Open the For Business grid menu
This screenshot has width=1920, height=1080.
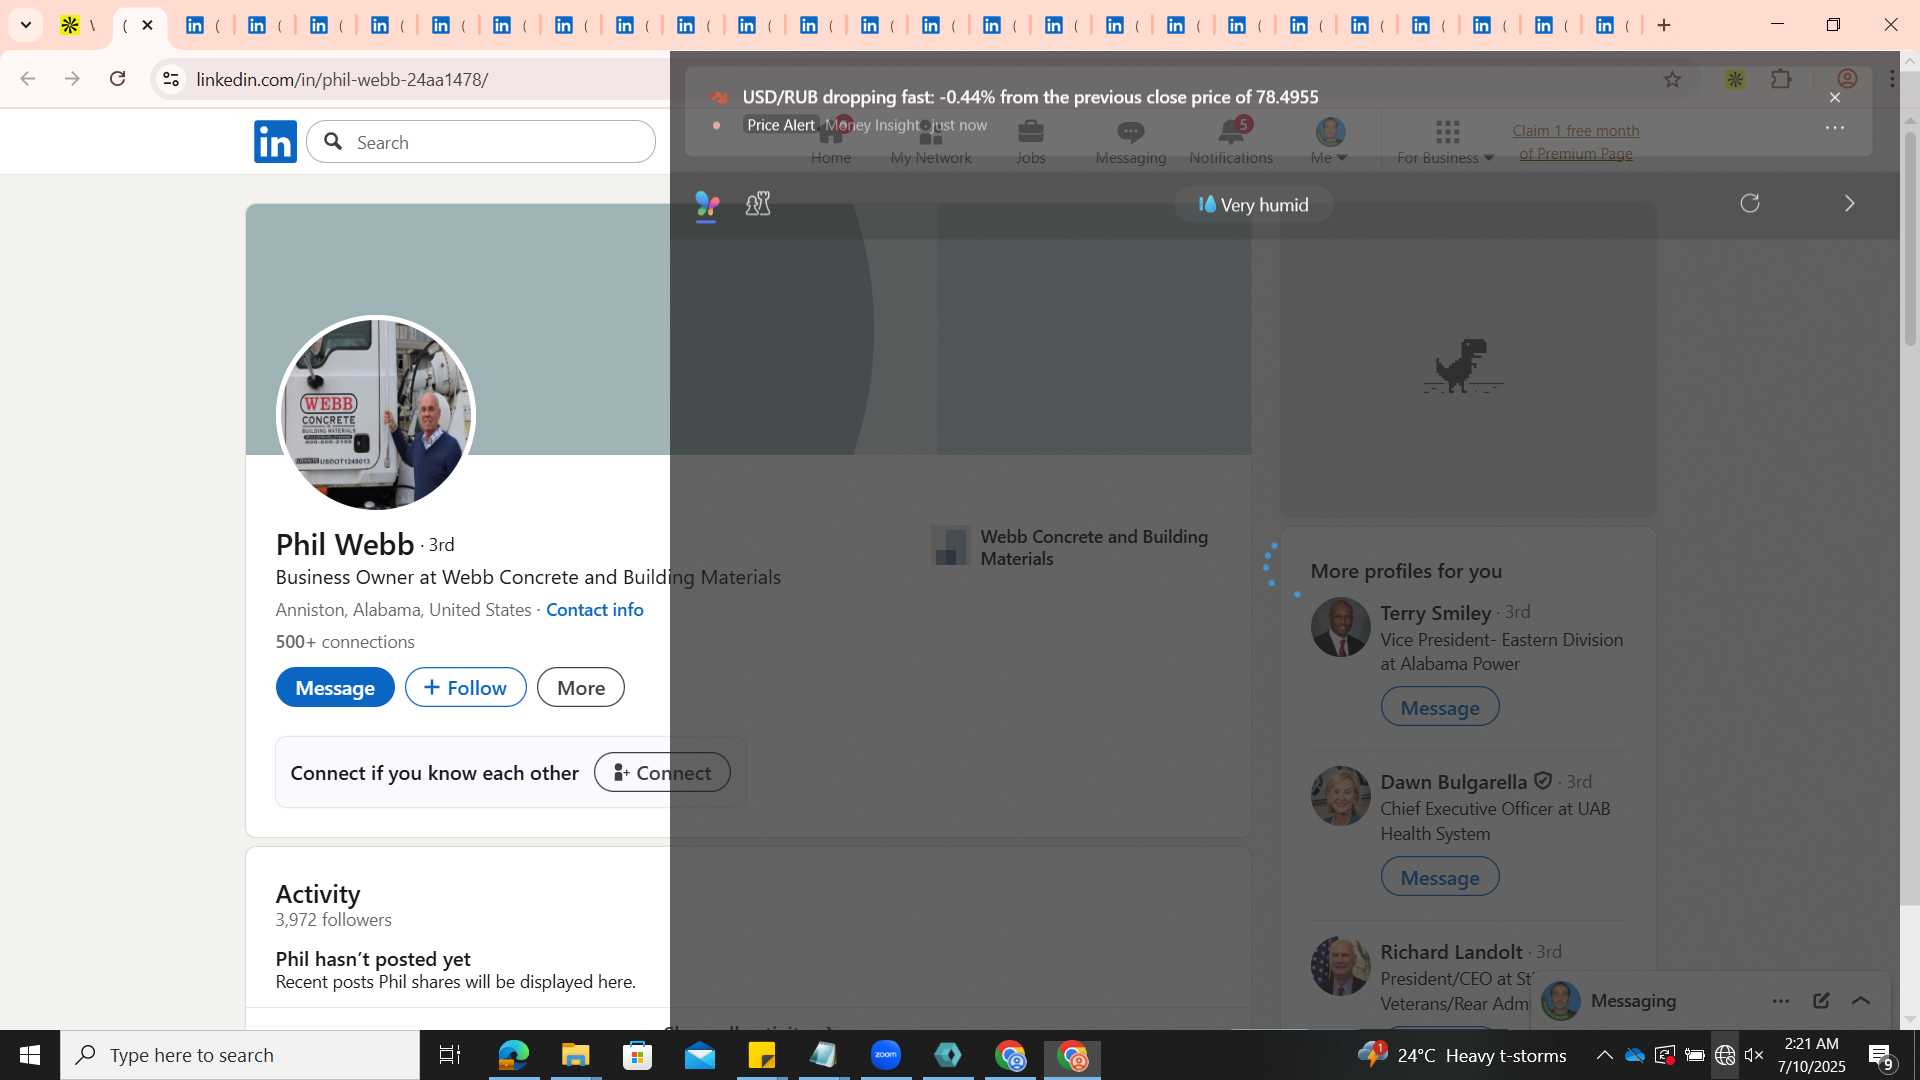(x=1446, y=142)
